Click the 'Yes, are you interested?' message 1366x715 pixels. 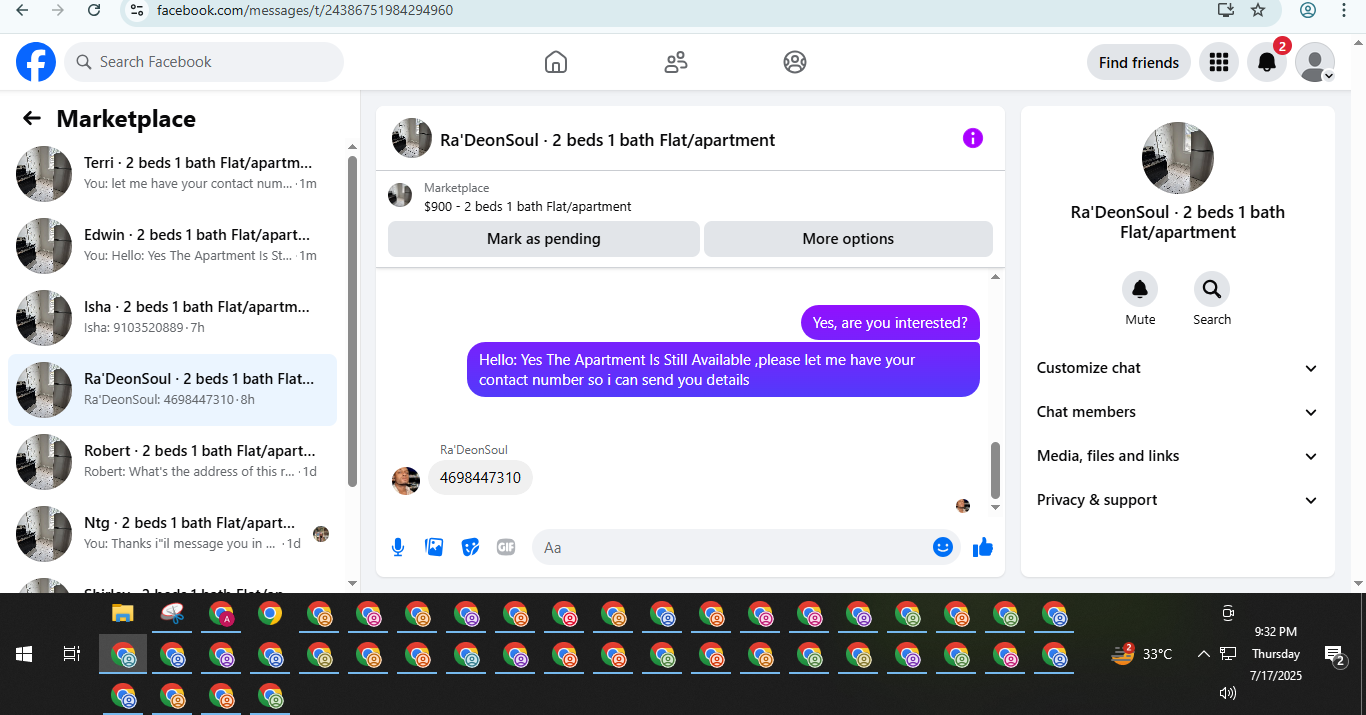pyautogui.click(x=890, y=323)
